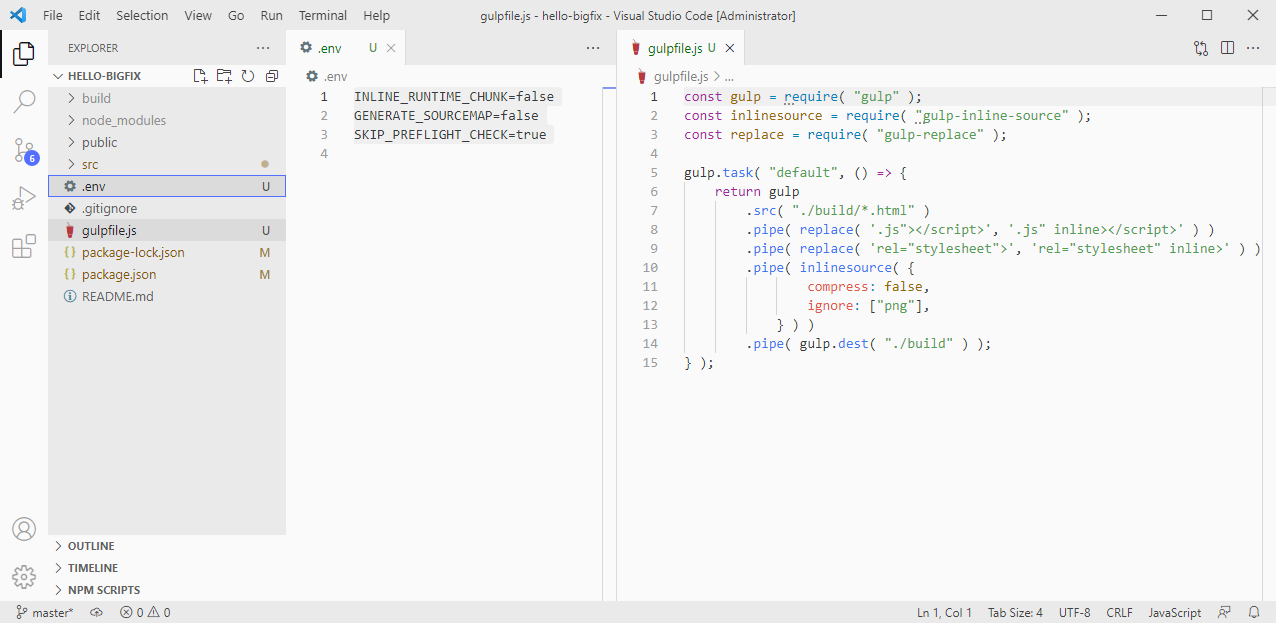Open the Extensions view icon
The height and width of the screenshot is (623, 1276).
click(x=24, y=247)
